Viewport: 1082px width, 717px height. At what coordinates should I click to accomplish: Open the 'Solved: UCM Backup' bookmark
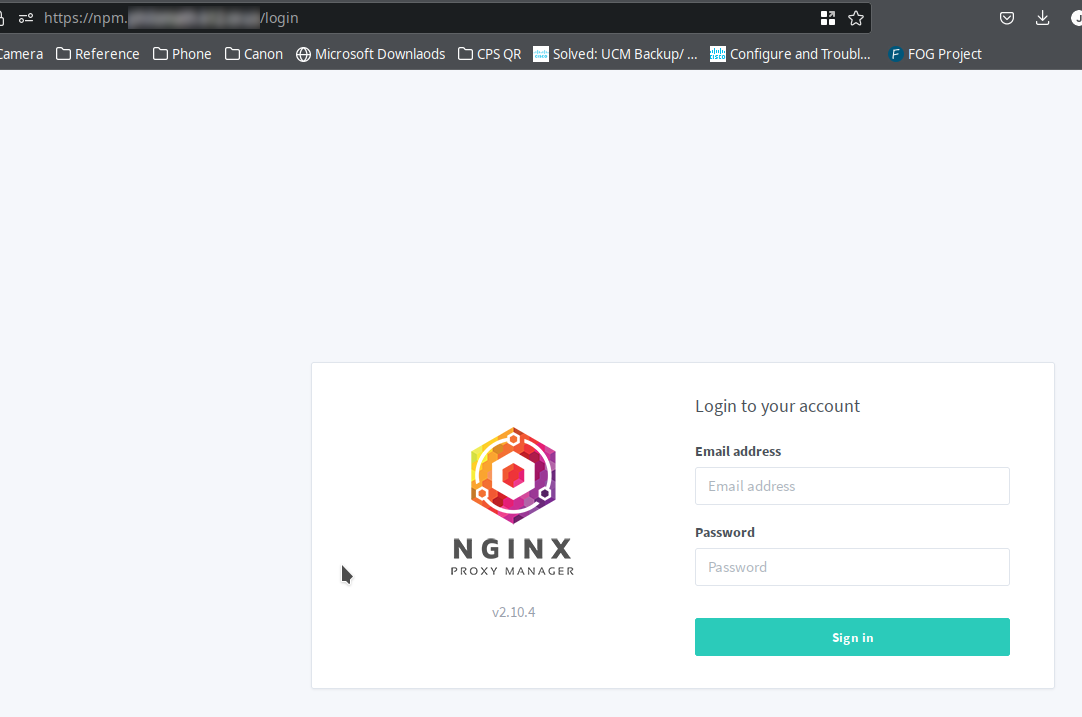coord(614,54)
